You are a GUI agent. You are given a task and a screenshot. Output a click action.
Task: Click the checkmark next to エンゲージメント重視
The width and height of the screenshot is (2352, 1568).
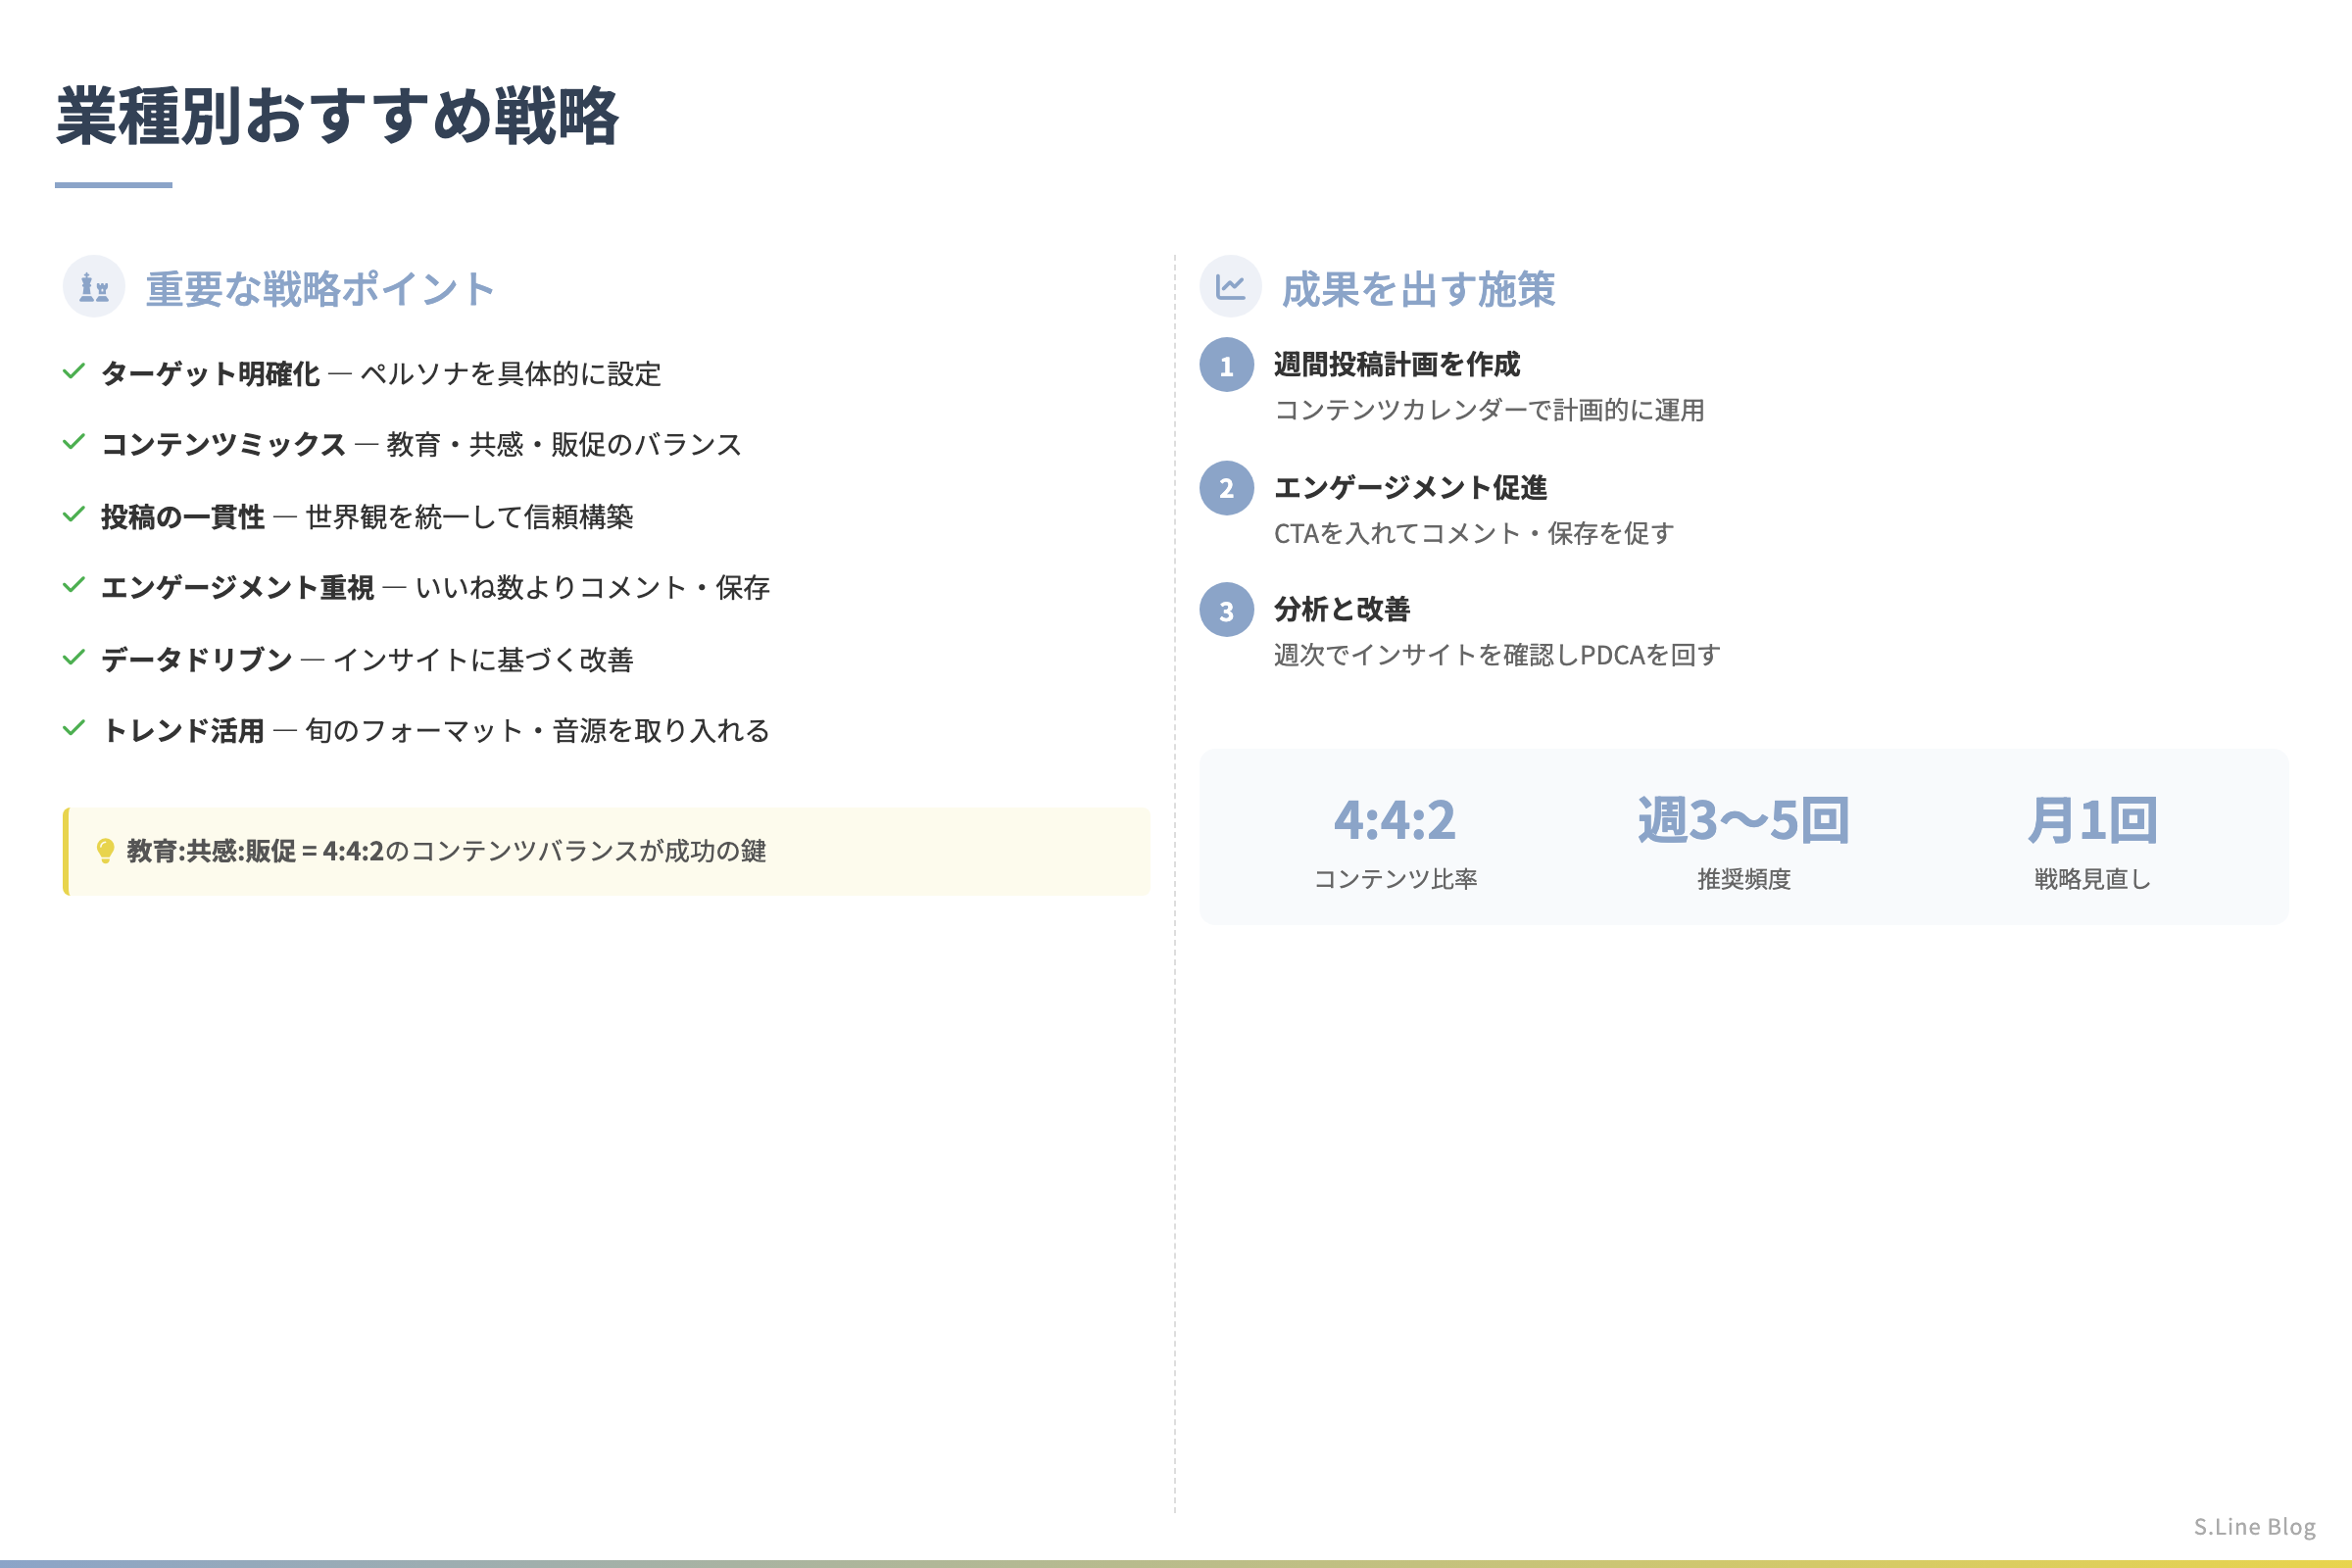tap(74, 585)
